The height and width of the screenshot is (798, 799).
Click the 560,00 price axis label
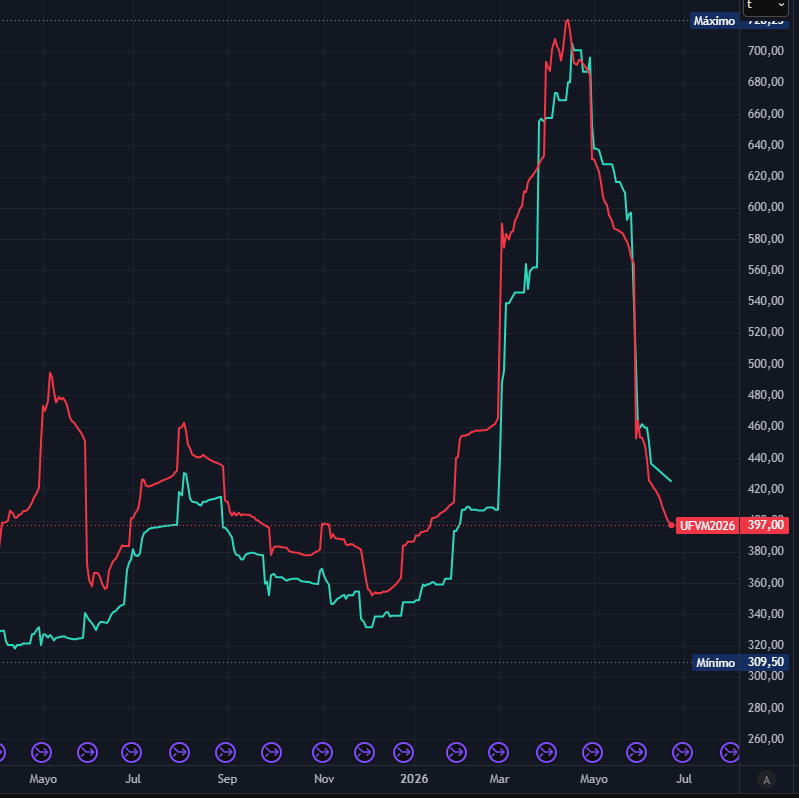click(x=765, y=270)
